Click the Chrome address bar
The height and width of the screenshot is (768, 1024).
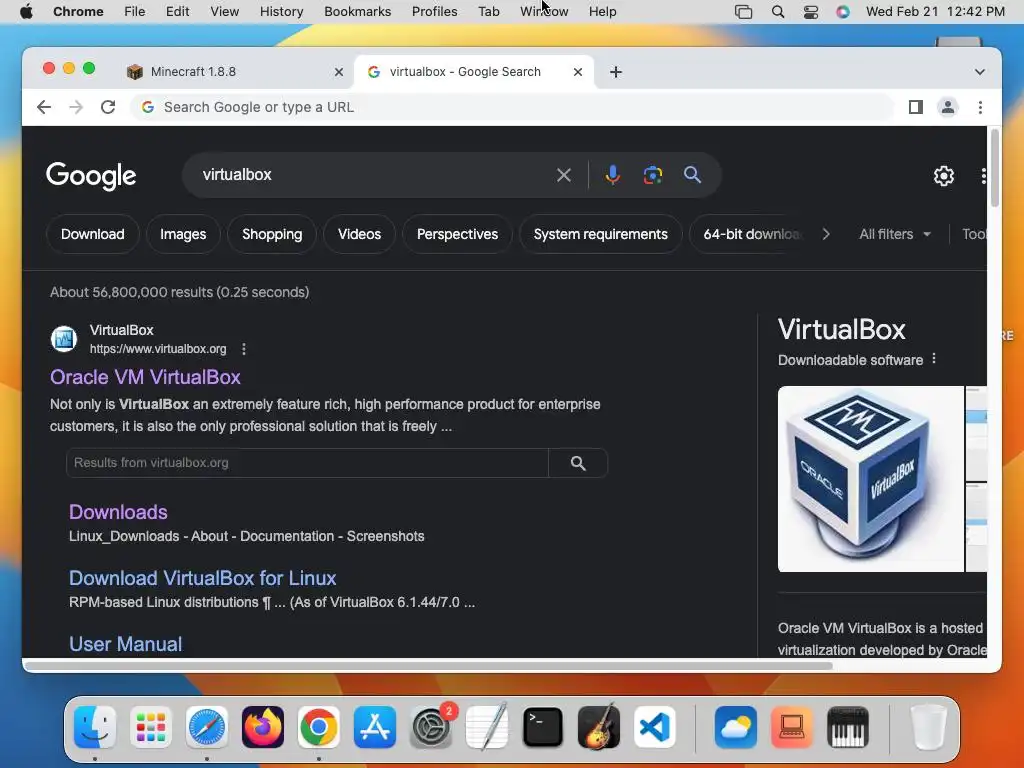pos(513,107)
